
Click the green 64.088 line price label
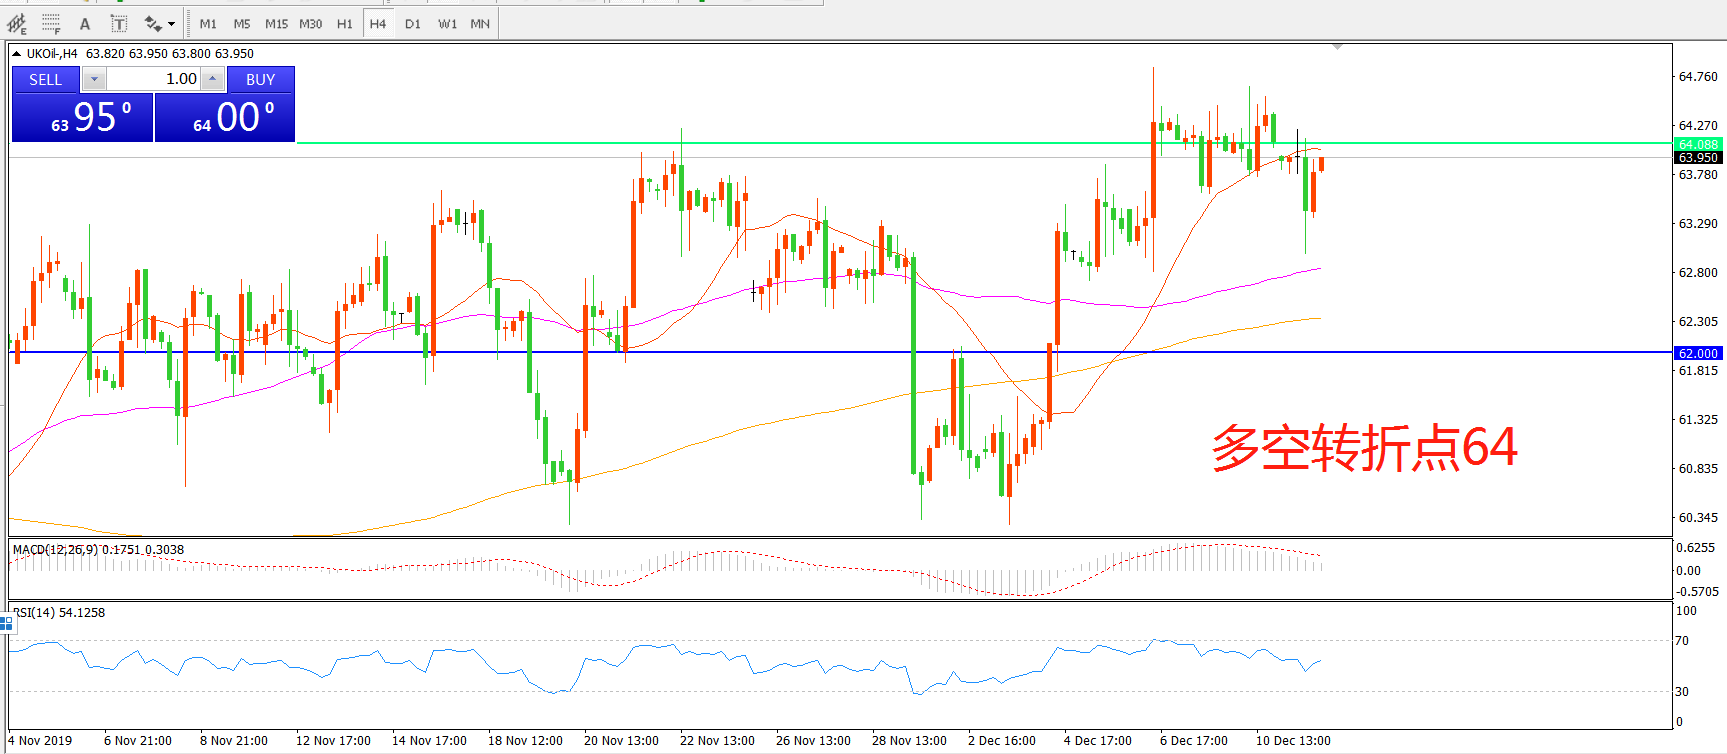pos(1697,144)
